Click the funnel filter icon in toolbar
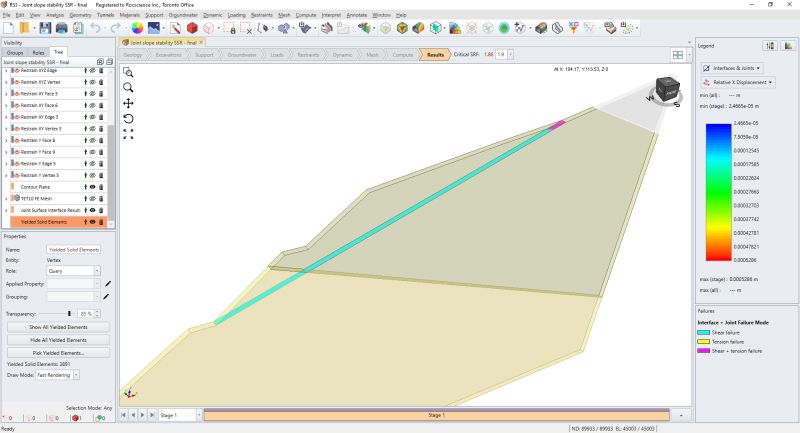Screen dimensions: 800x433 click(573, 28)
